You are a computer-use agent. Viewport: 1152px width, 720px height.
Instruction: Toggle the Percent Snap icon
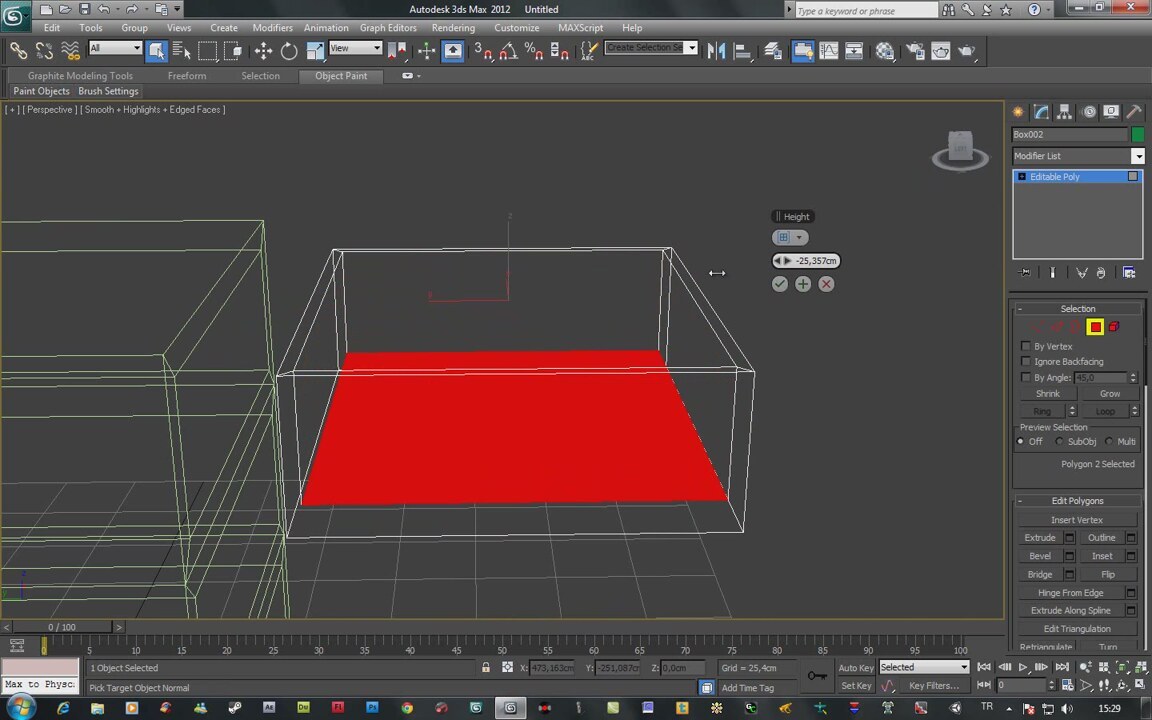point(533,51)
